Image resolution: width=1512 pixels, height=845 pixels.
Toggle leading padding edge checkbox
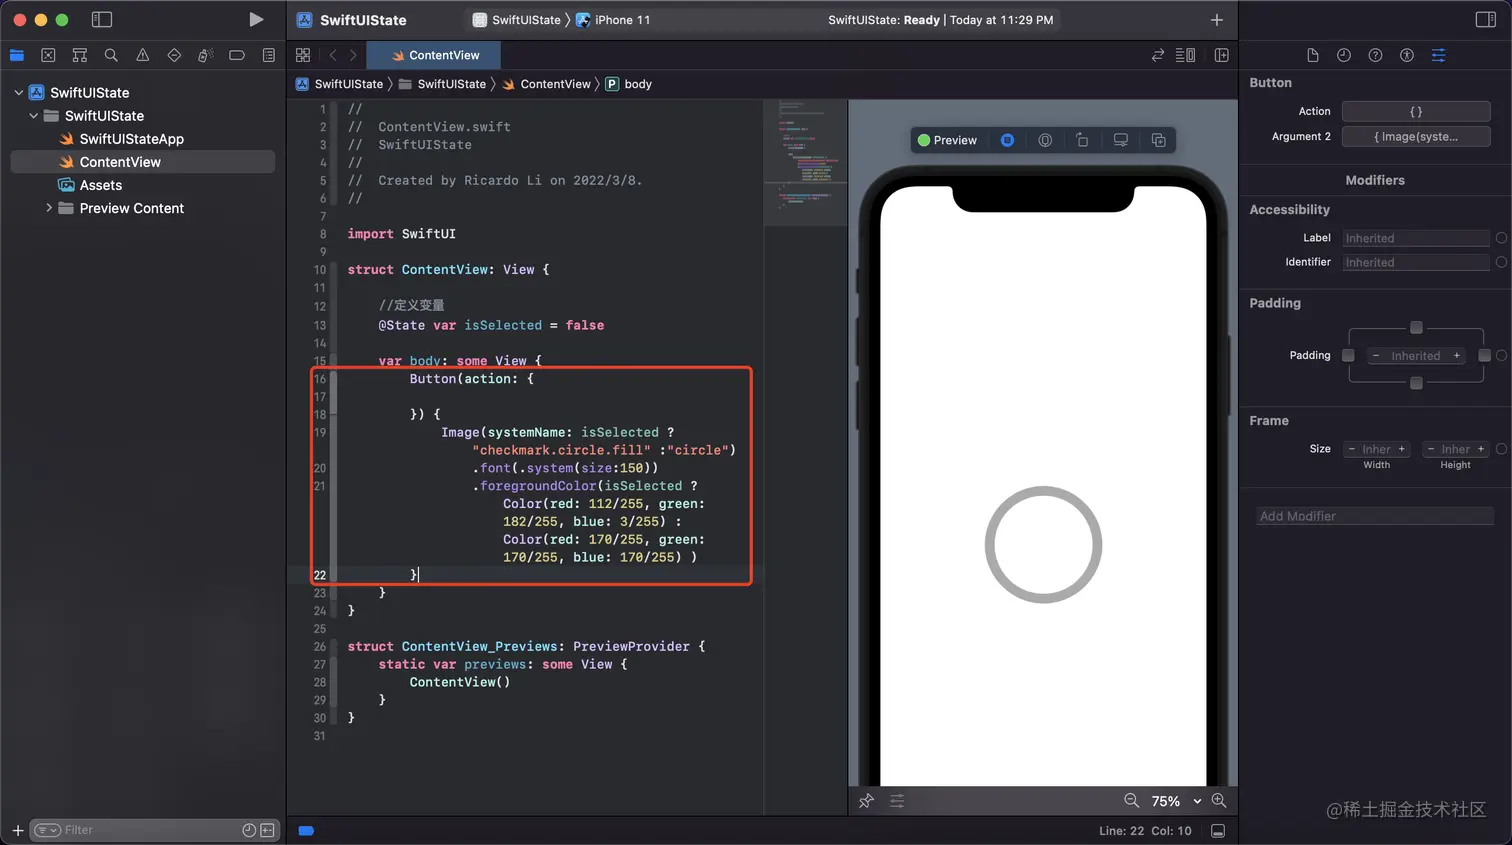(1348, 355)
